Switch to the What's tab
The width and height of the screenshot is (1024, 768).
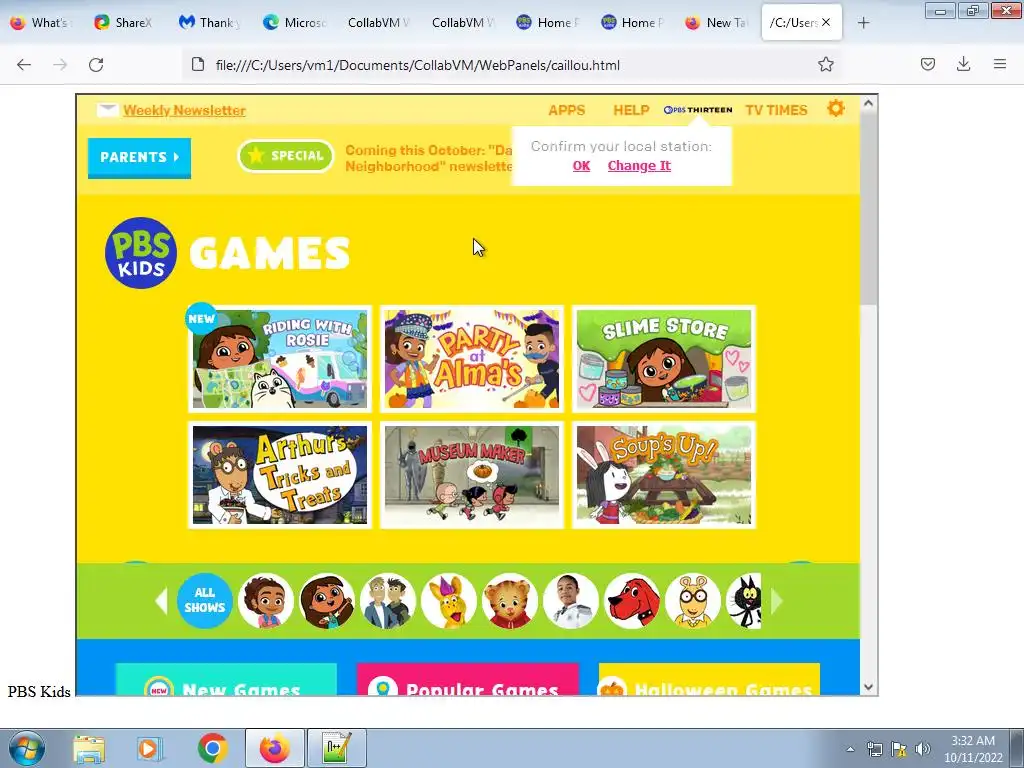(x=40, y=23)
